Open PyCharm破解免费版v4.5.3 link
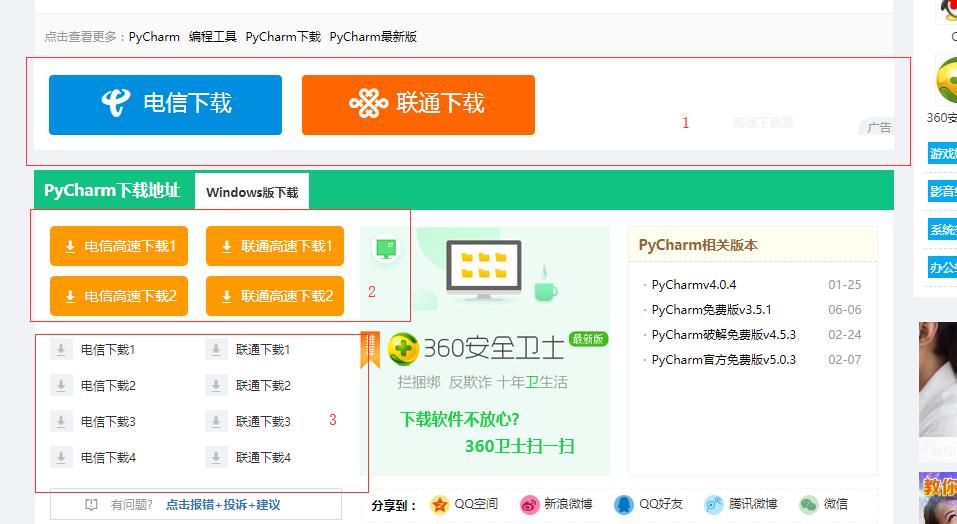Screen dimensions: 957x524 point(724,335)
